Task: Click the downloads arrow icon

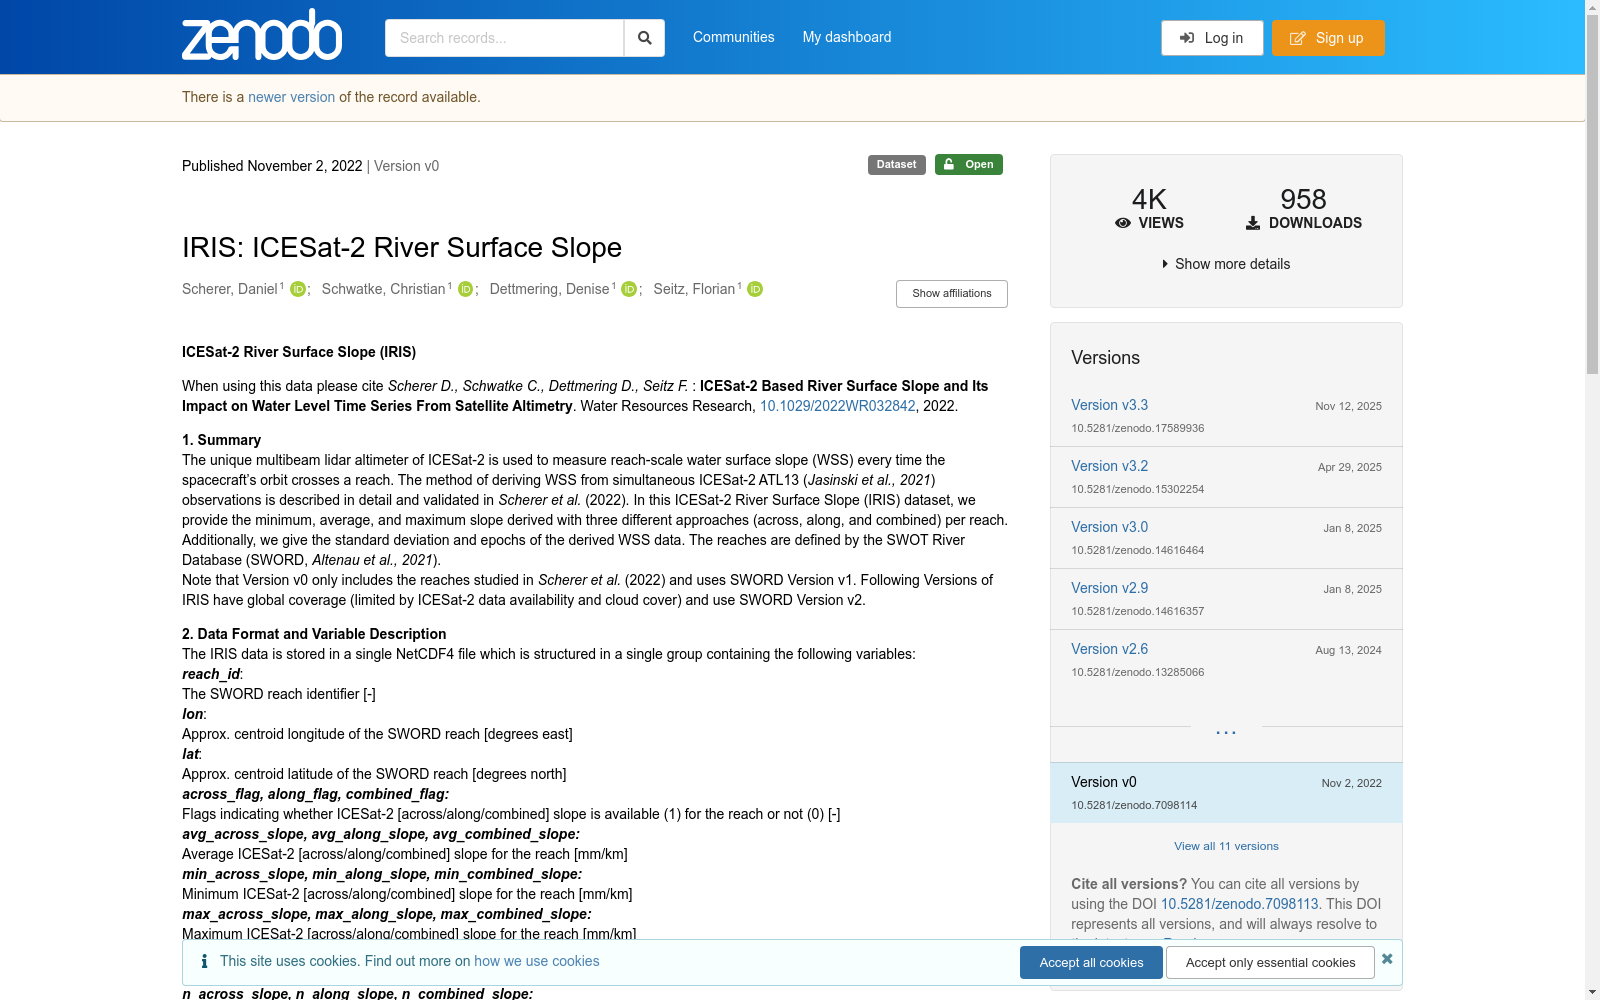Action: click(x=1253, y=223)
